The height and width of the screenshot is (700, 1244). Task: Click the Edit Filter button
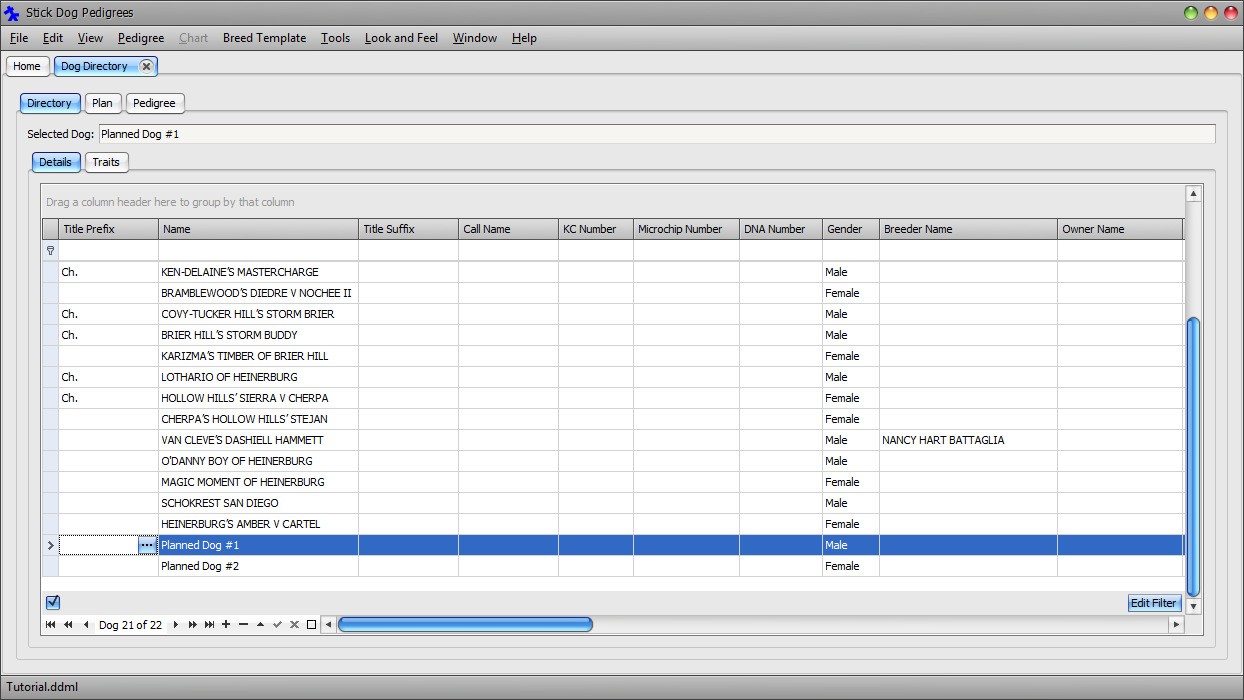(x=1153, y=602)
